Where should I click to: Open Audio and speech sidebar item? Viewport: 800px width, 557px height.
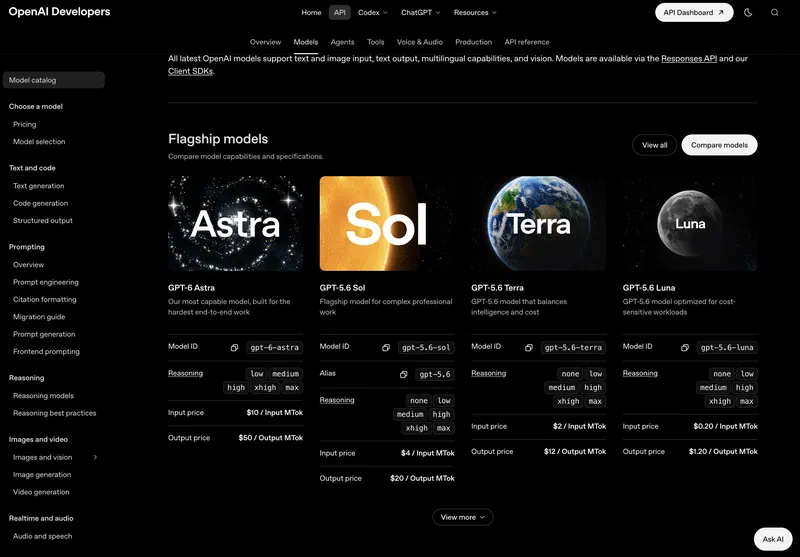43,536
